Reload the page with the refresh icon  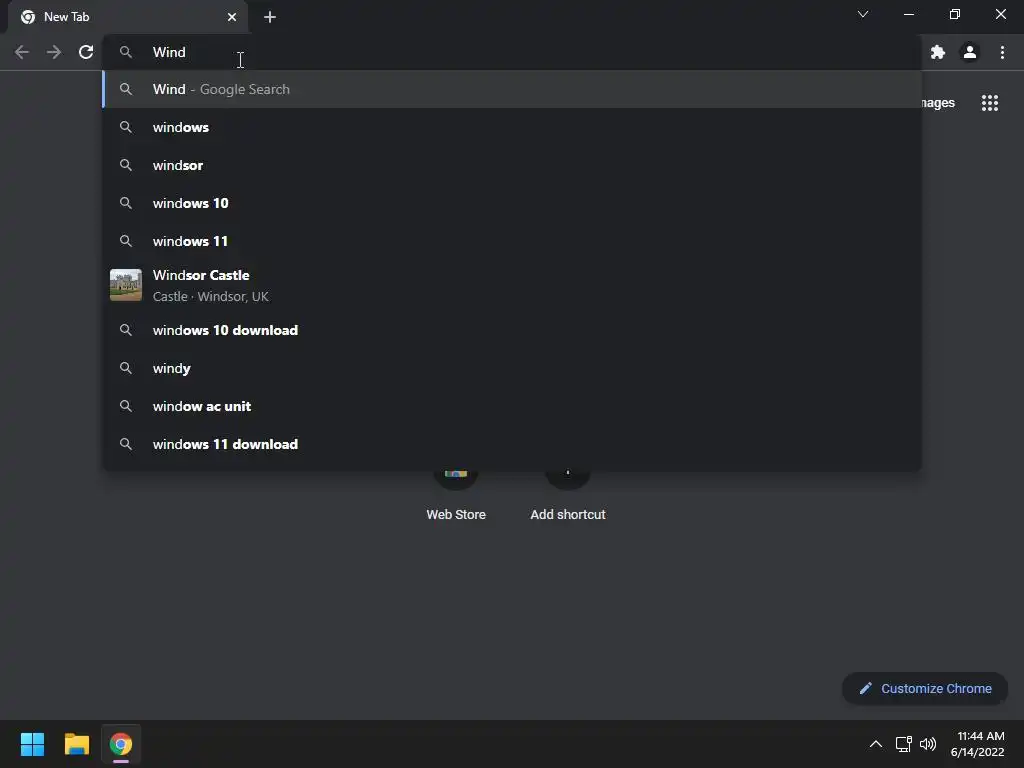[86, 52]
